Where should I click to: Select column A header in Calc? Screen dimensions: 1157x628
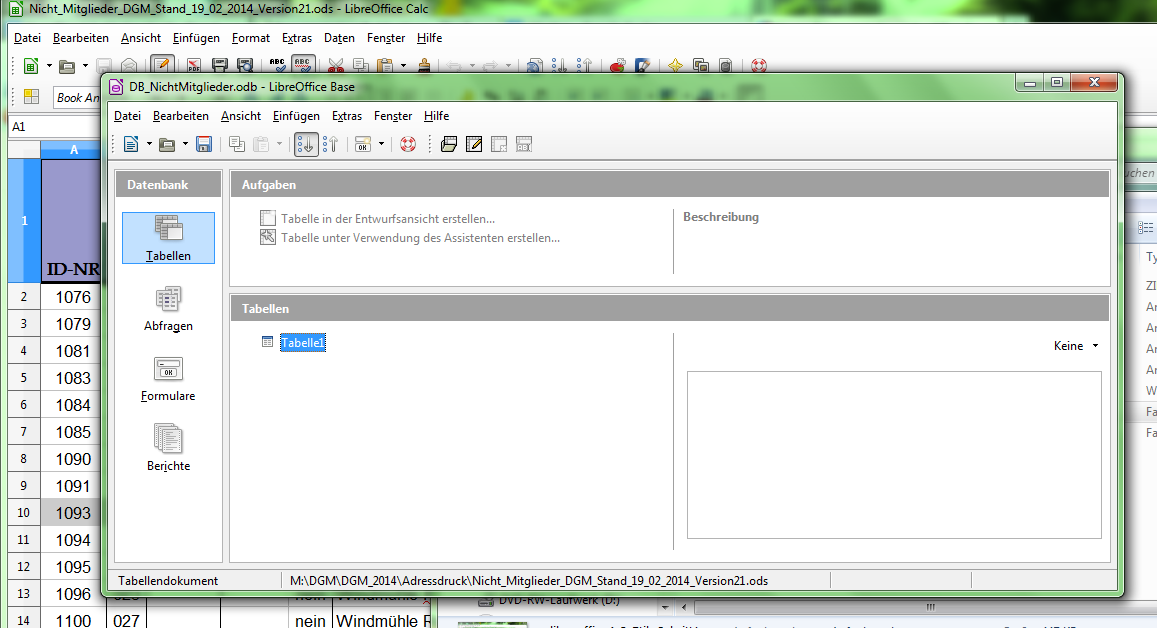(x=71, y=150)
